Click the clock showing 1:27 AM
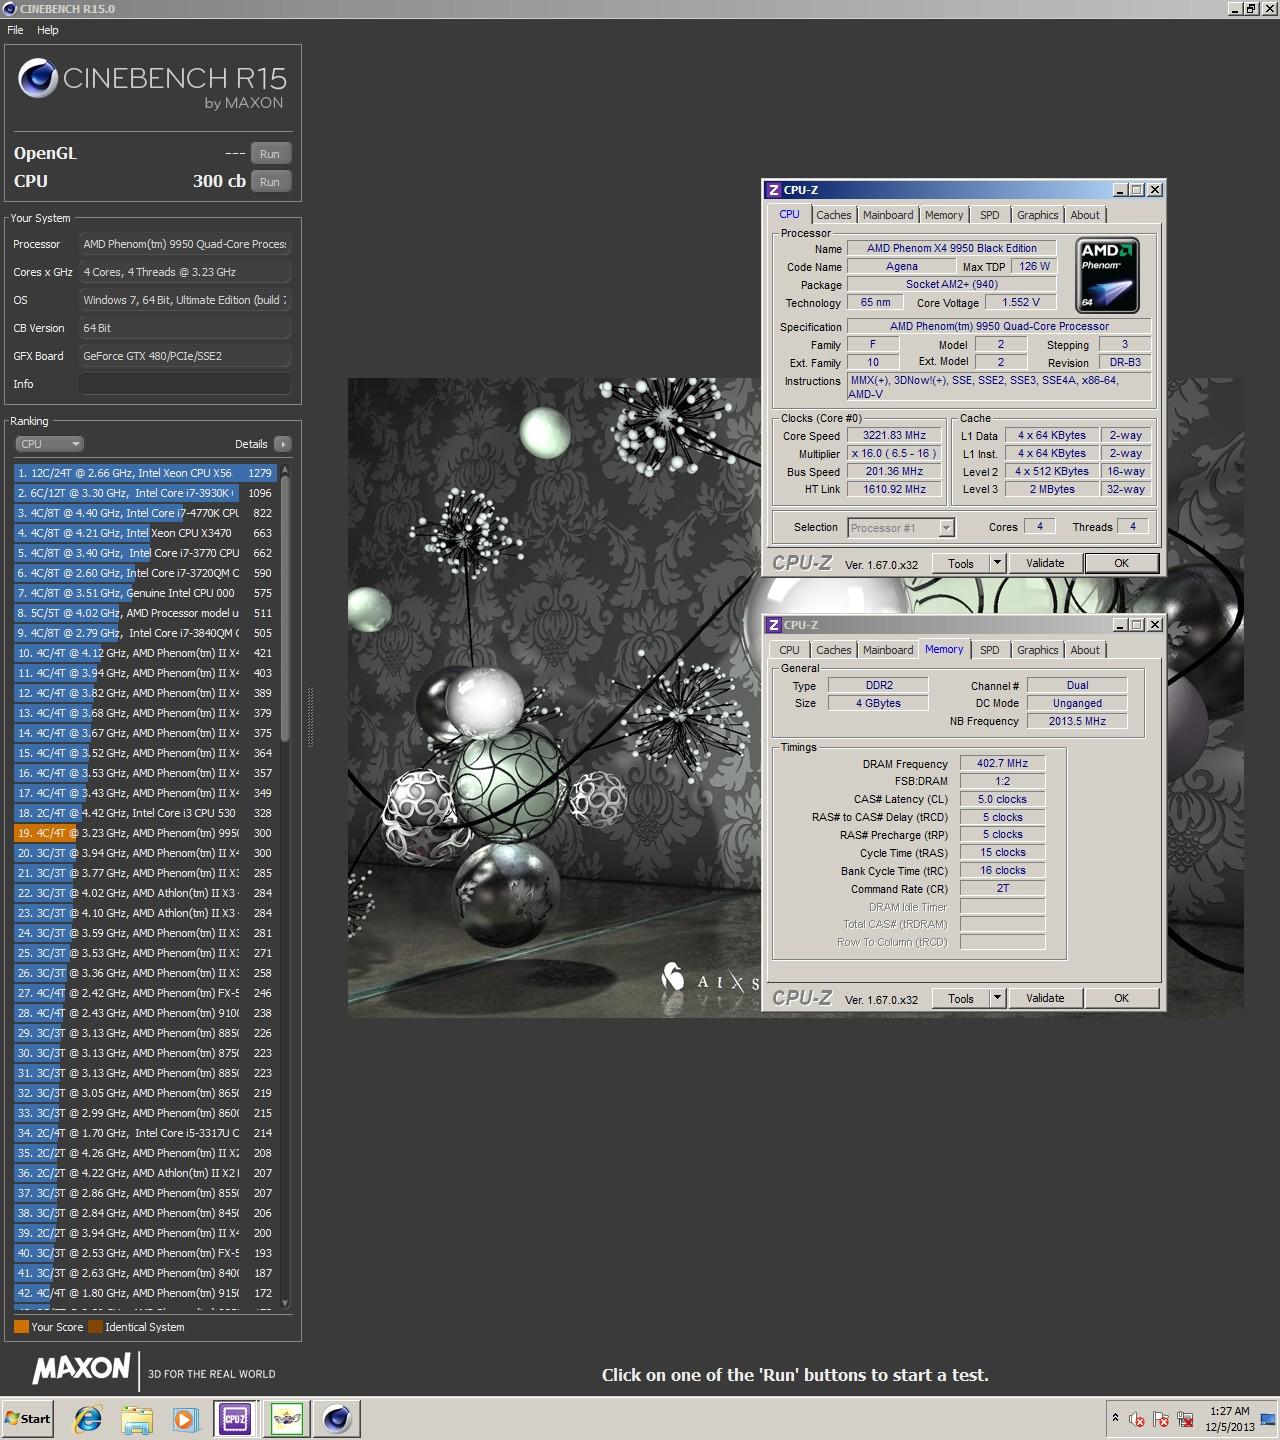This screenshot has height=1440, width=1280. tap(1229, 1411)
